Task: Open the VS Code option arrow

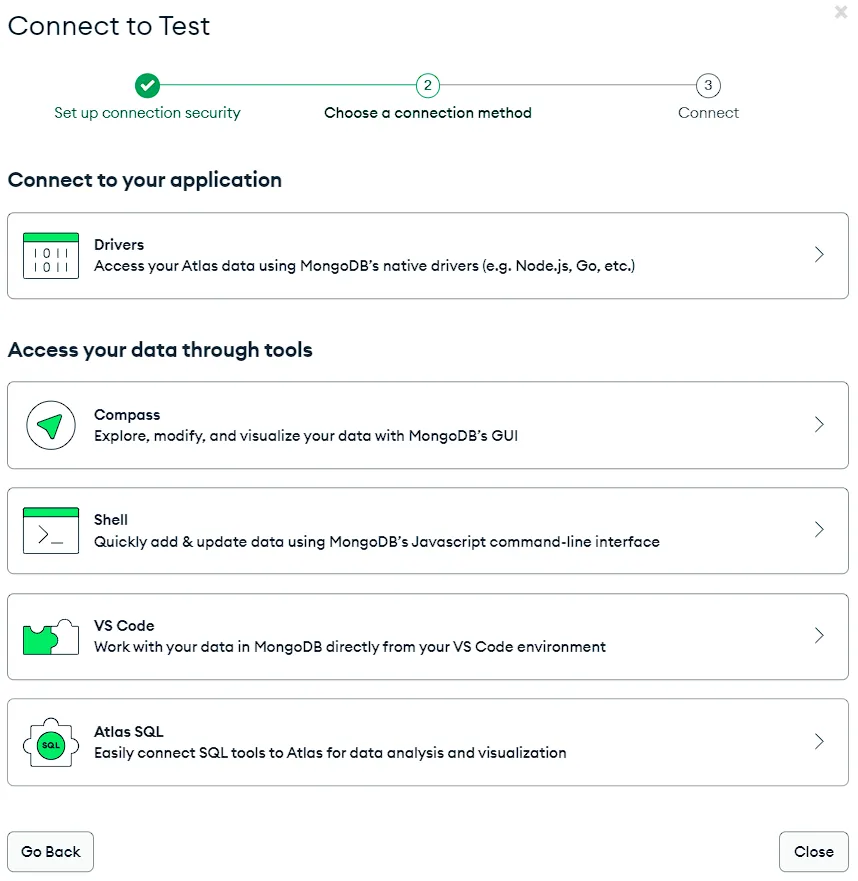Action: (x=819, y=636)
